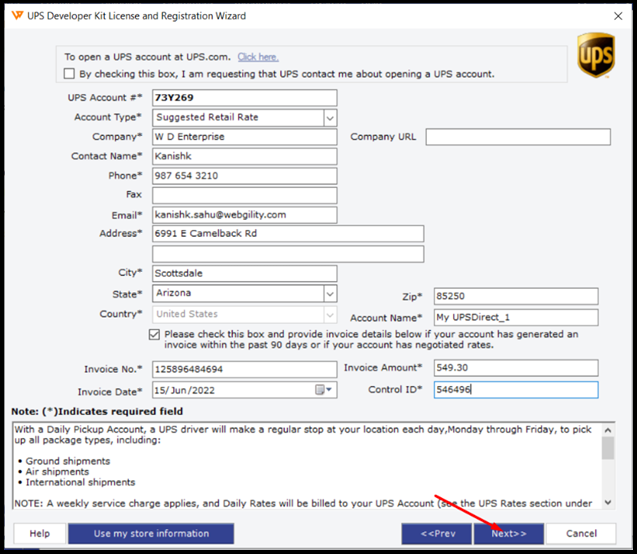Click the Address field with 6991 E Camelback Rd
Image resolution: width=637 pixels, height=554 pixels.
tap(288, 234)
